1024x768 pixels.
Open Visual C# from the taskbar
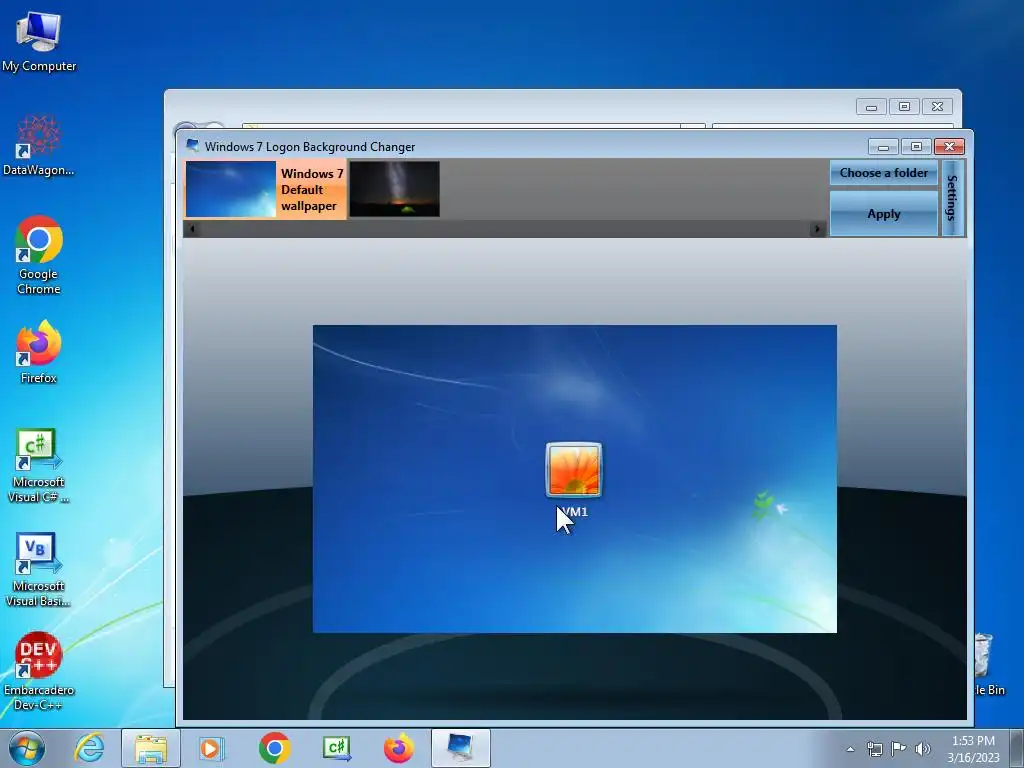tap(337, 748)
